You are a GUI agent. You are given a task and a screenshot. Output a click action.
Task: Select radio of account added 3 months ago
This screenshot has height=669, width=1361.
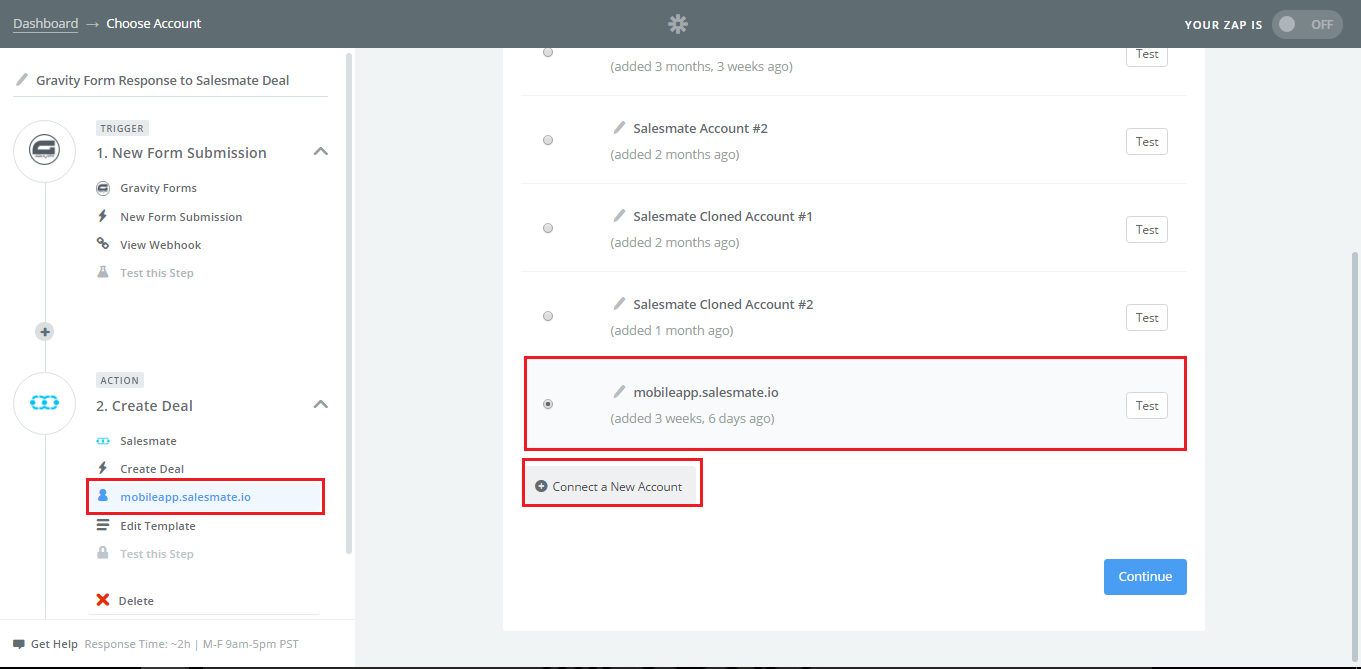click(548, 52)
